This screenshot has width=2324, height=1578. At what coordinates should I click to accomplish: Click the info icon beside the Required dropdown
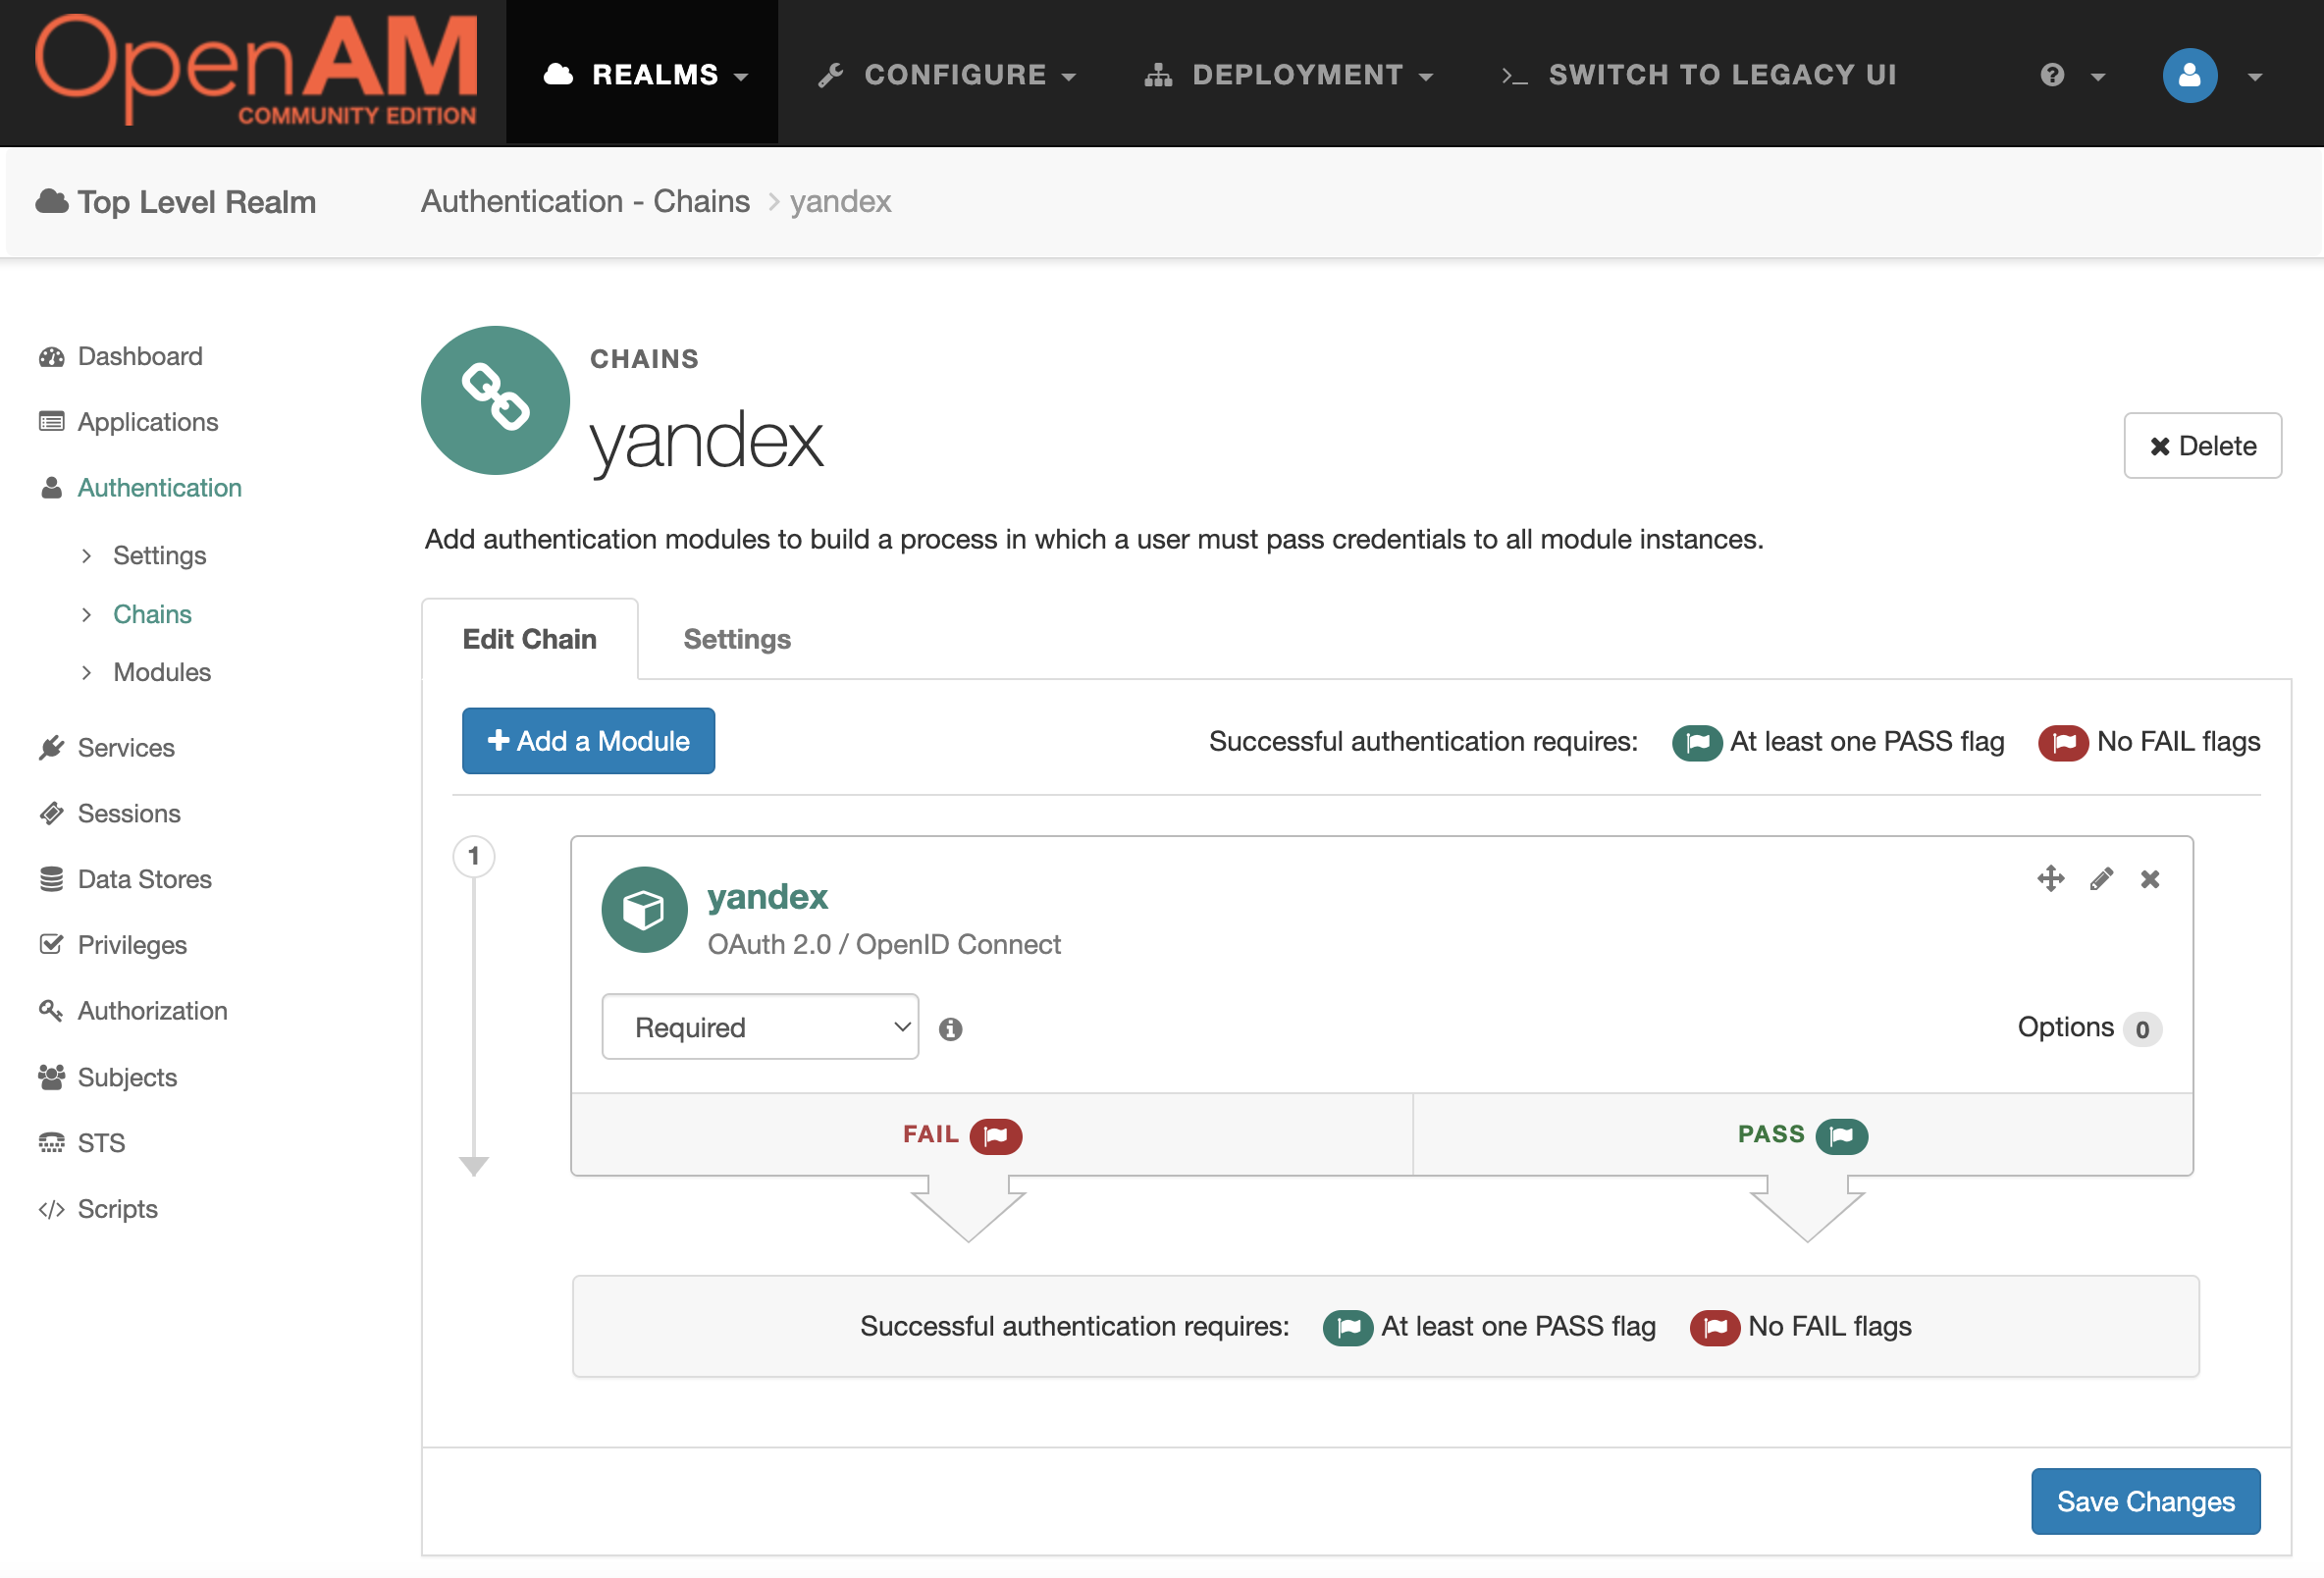click(950, 1029)
